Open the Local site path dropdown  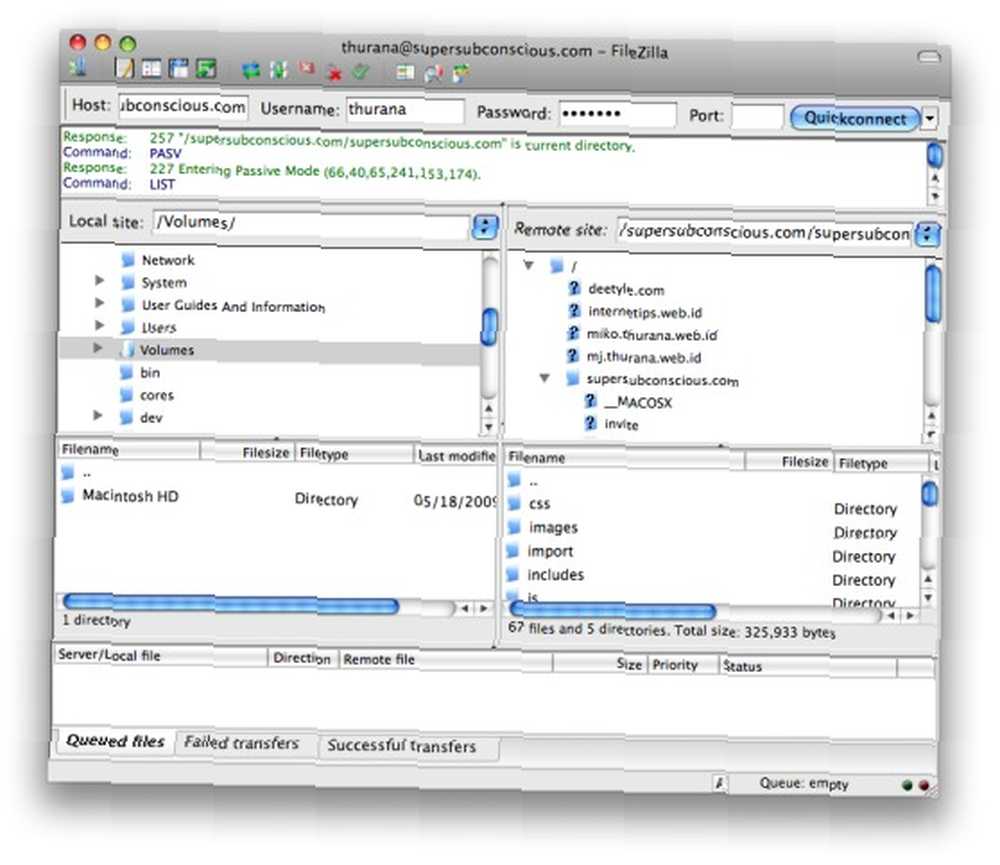[x=485, y=226]
